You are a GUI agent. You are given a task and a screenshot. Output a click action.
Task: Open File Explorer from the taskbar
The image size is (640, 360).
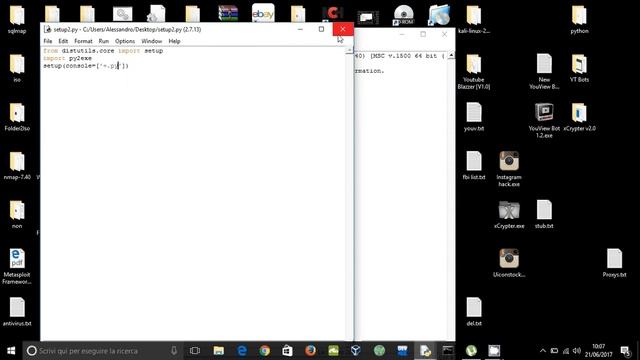[x=219, y=351]
